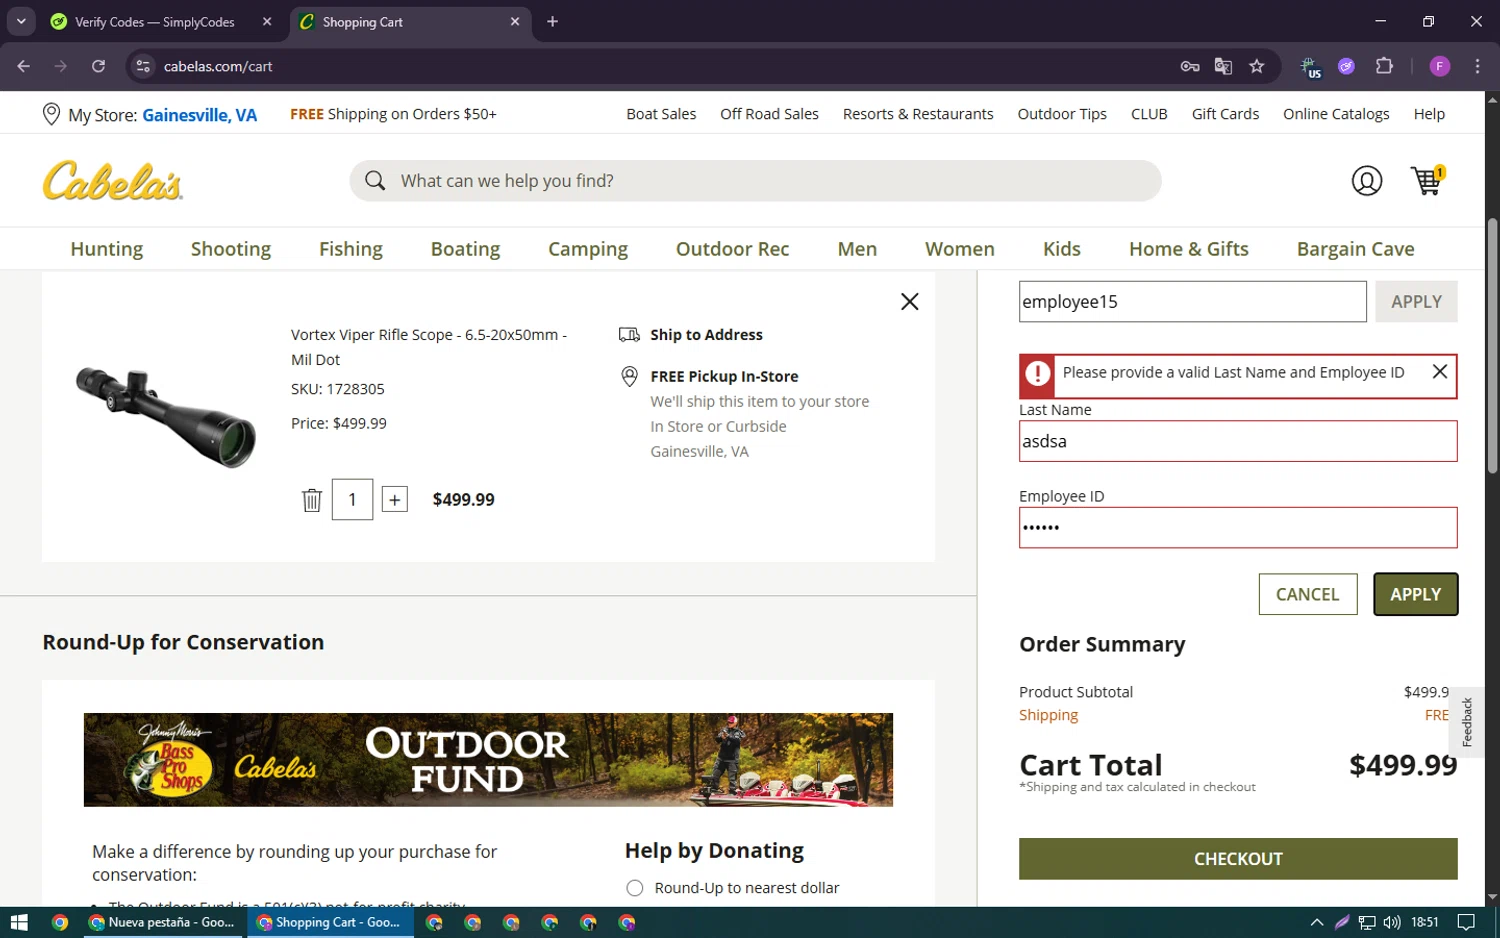Screen dimensions: 1500x938
Task: Close the Shopping Cart tab
Action: pyautogui.click(x=515, y=21)
